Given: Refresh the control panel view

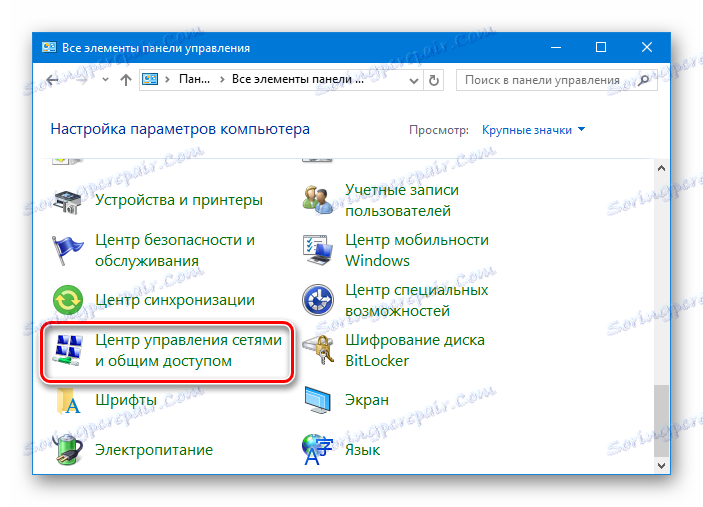Looking at the screenshot, I should tap(434, 81).
